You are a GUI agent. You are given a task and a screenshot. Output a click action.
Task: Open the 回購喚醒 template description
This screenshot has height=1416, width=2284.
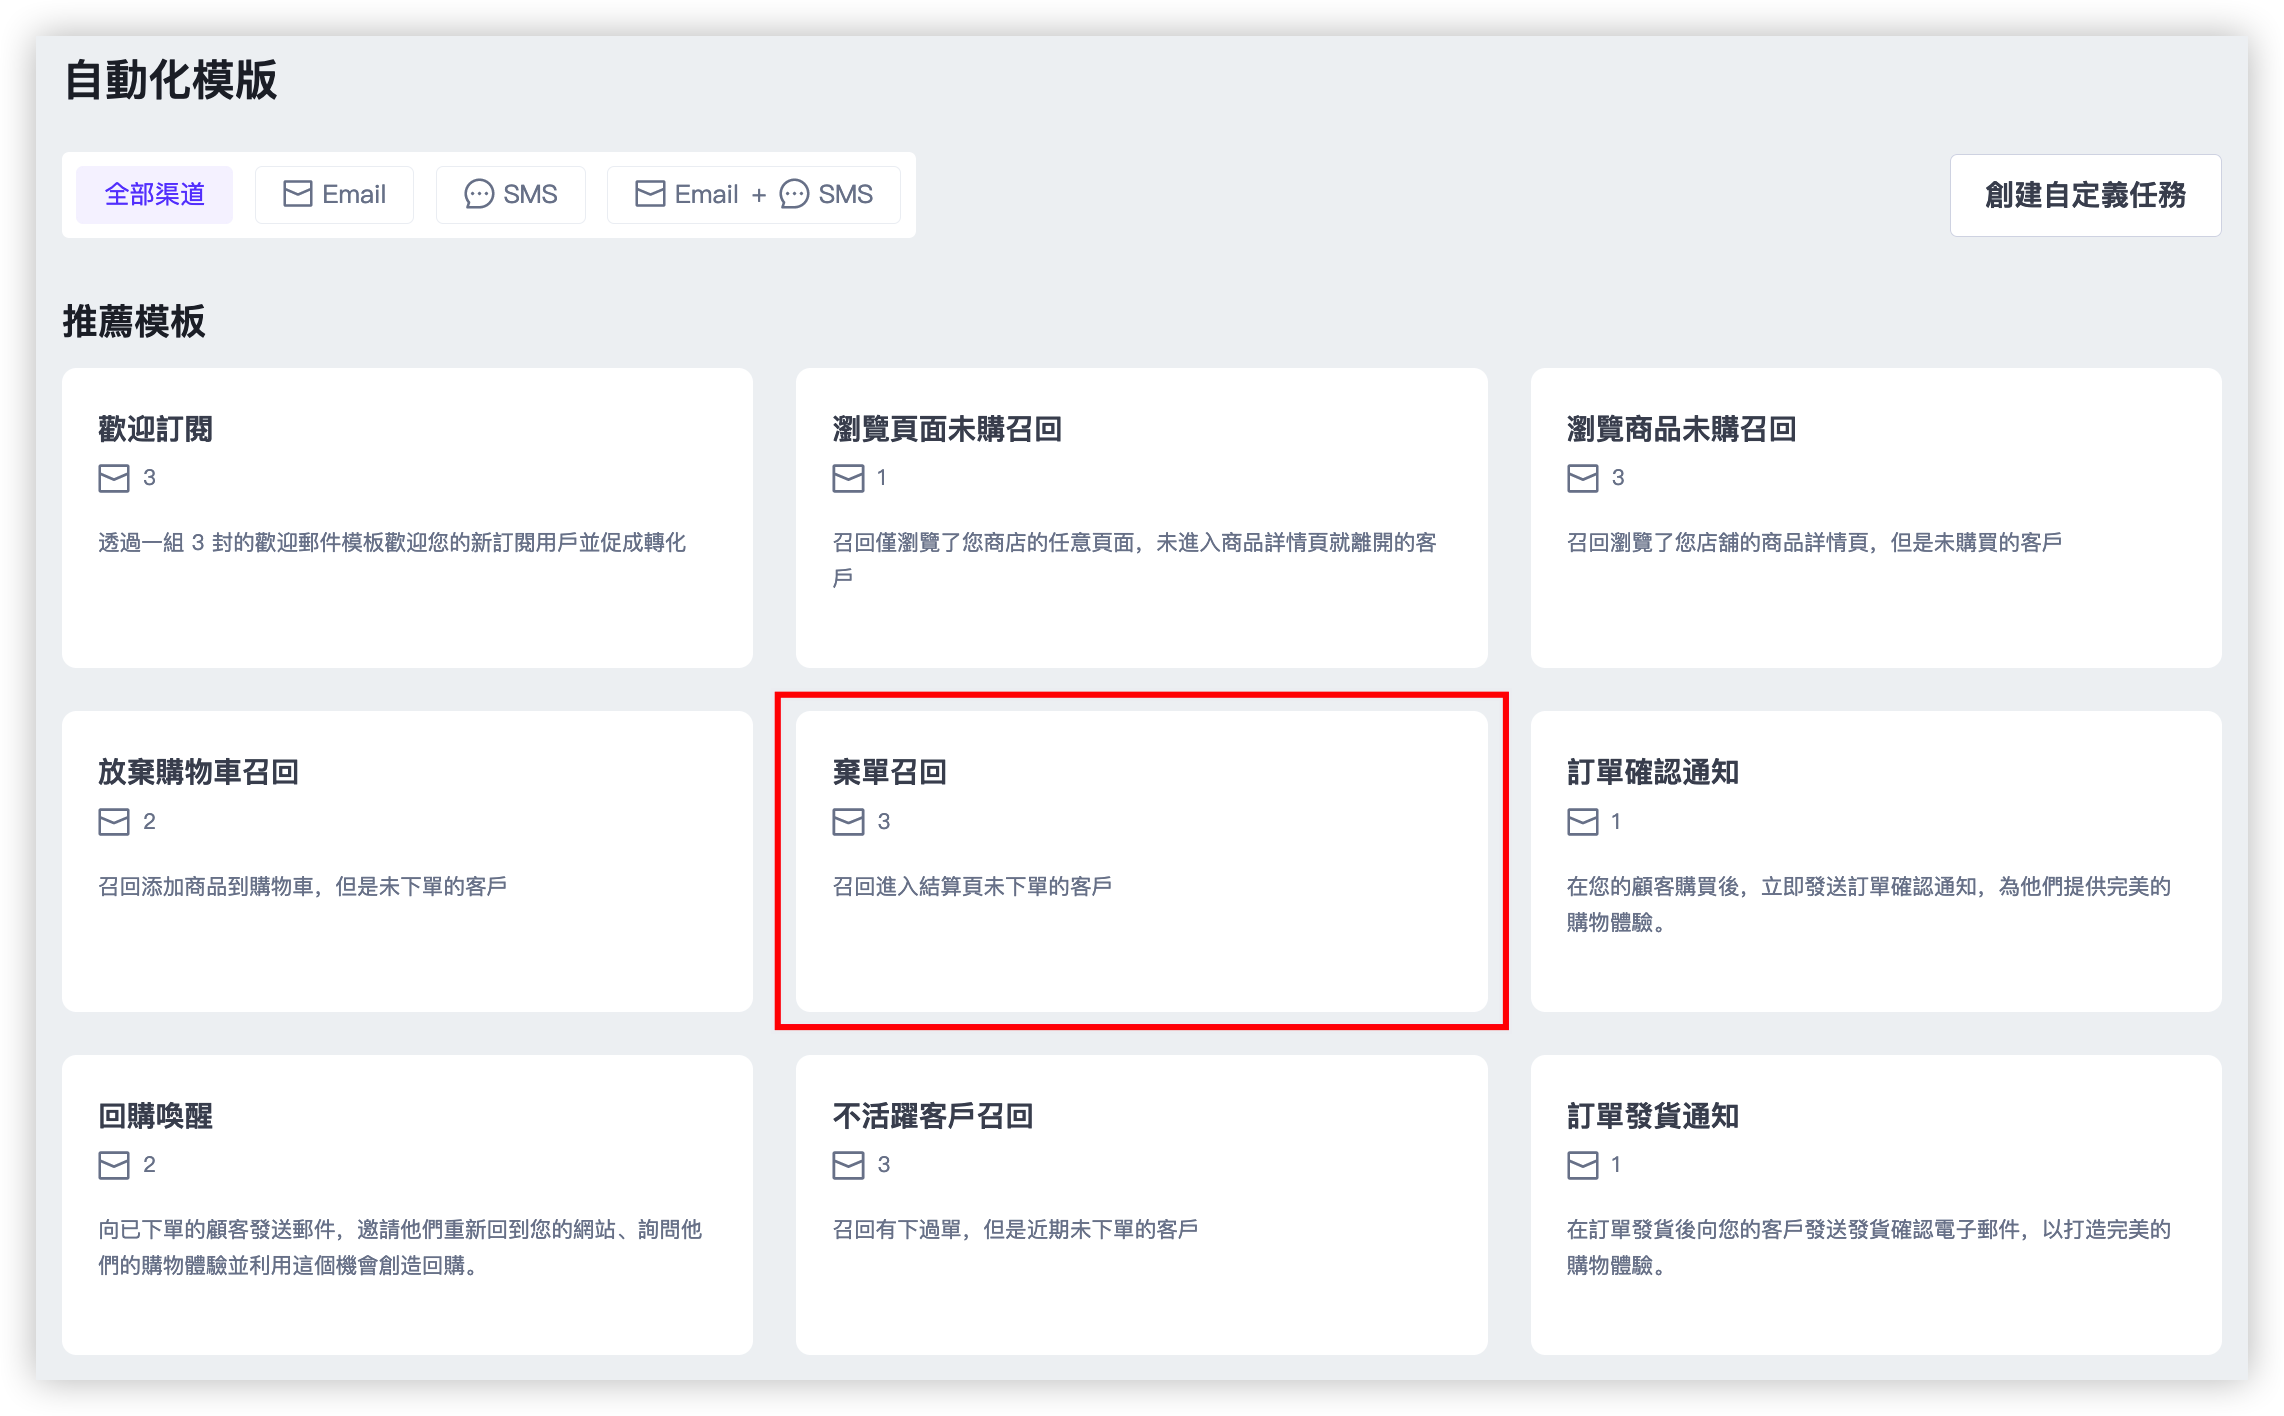400,1247
